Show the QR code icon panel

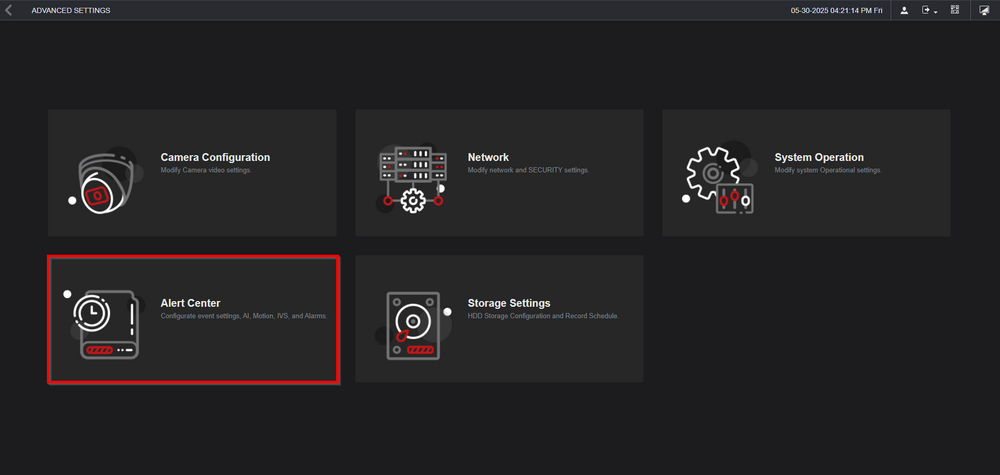[x=955, y=10]
